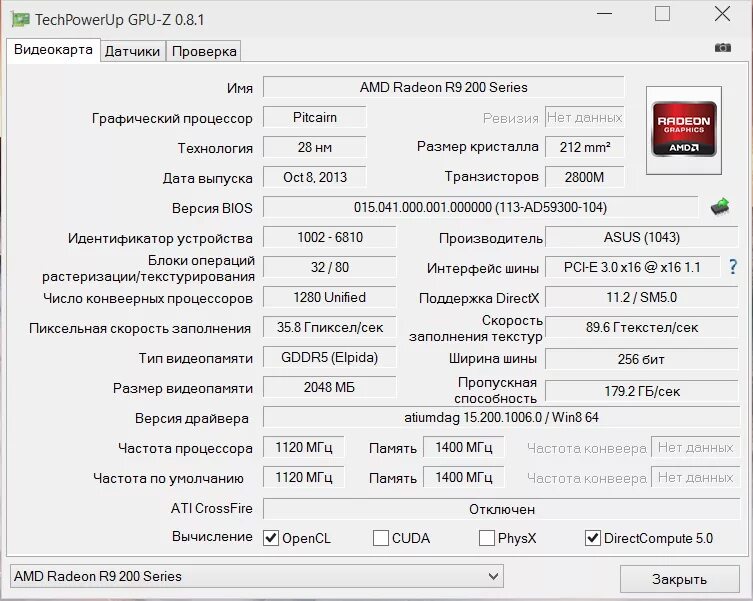Click the 1400 МГц memory field in Частота по умолчанию row
The height and width of the screenshot is (601, 753).
(463, 477)
